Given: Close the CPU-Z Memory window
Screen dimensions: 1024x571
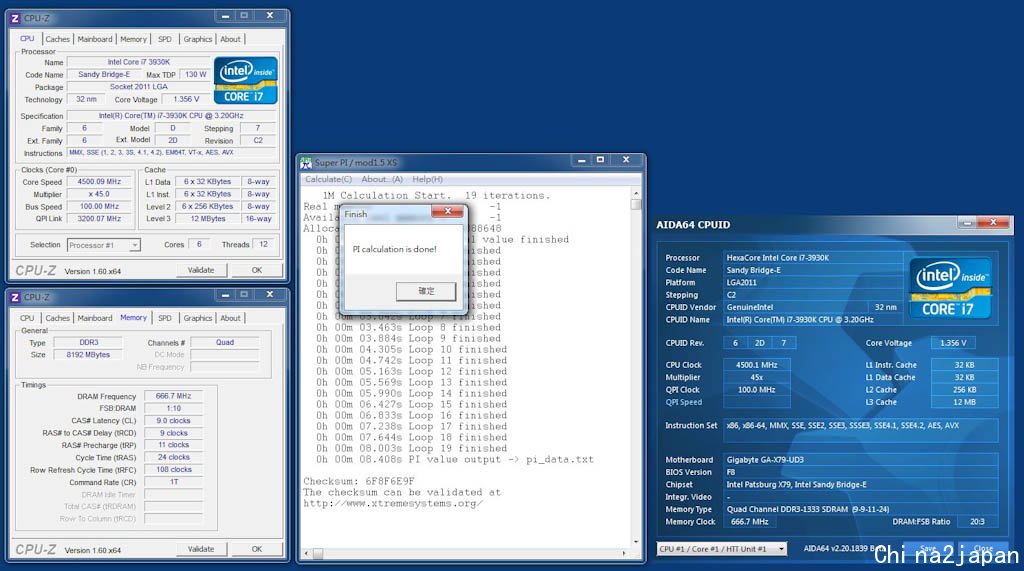Looking at the screenshot, I should [270, 295].
